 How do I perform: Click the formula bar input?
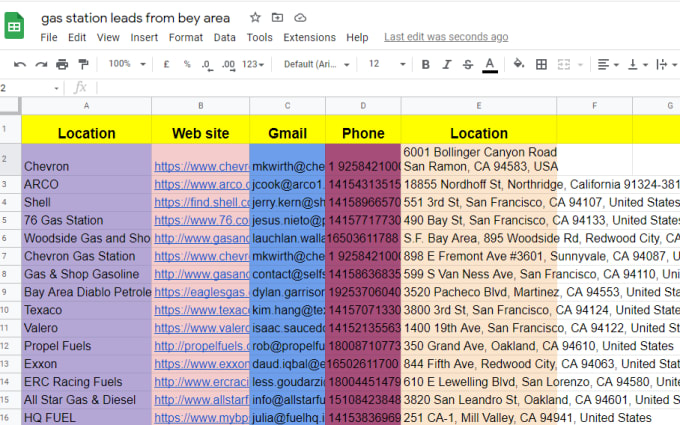388,88
